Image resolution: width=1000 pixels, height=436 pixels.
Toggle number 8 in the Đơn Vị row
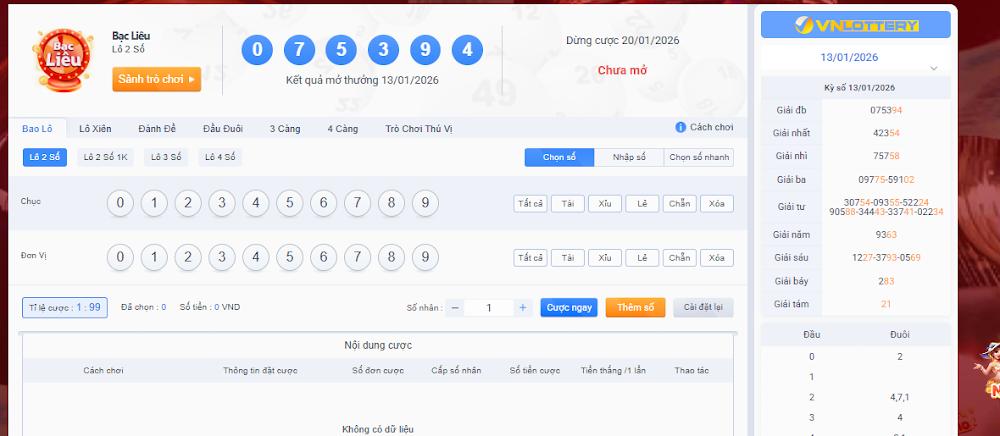pyautogui.click(x=391, y=258)
